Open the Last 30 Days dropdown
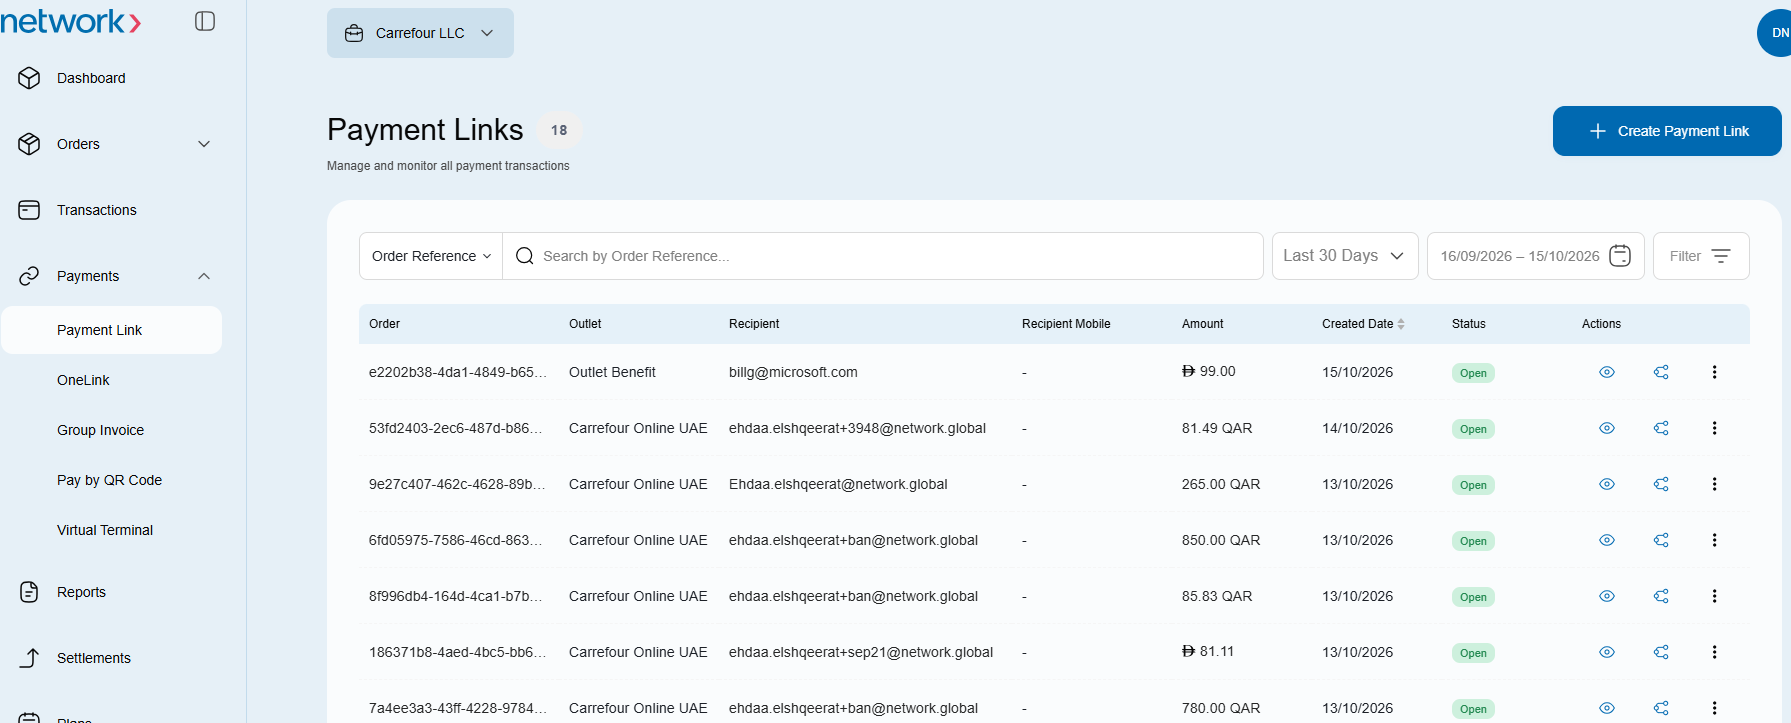This screenshot has height=723, width=1791. click(1345, 256)
